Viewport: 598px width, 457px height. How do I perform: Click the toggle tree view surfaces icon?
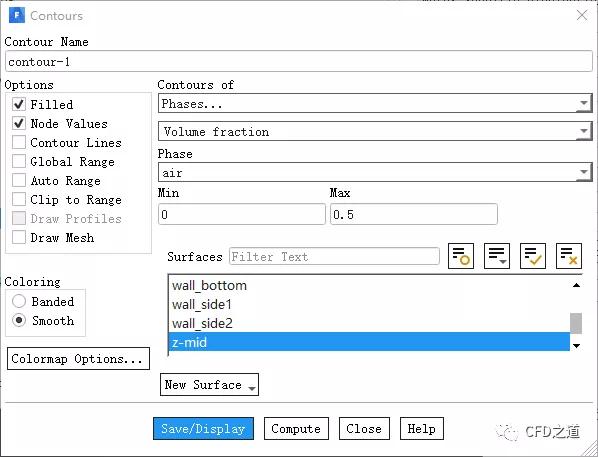point(461,256)
